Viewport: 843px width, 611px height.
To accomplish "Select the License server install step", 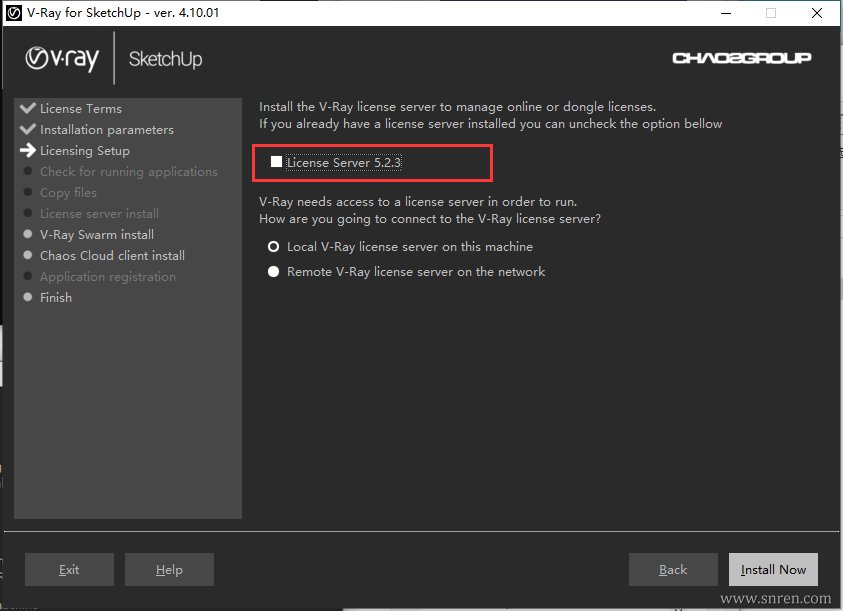I will point(99,214).
